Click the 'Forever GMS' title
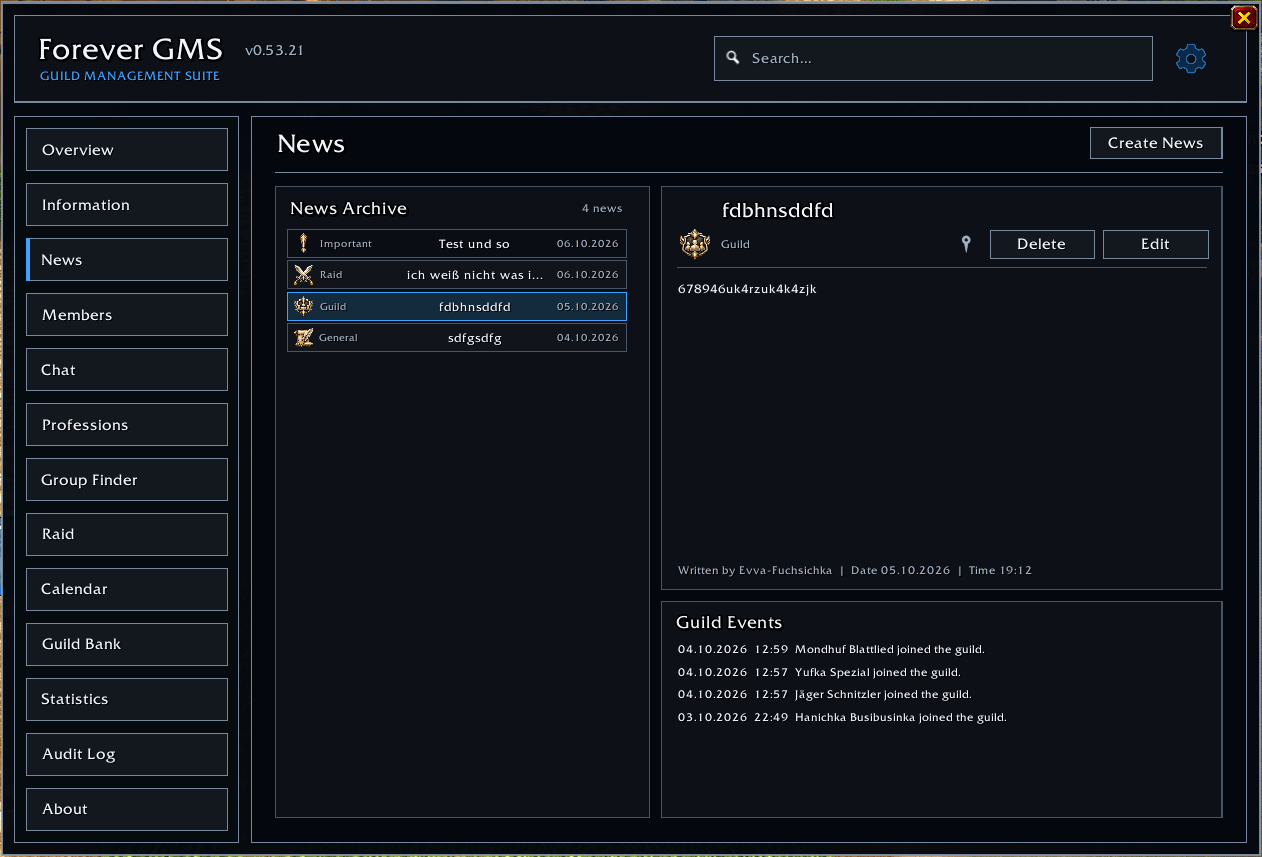Screen dimensions: 1262x857 (130, 49)
